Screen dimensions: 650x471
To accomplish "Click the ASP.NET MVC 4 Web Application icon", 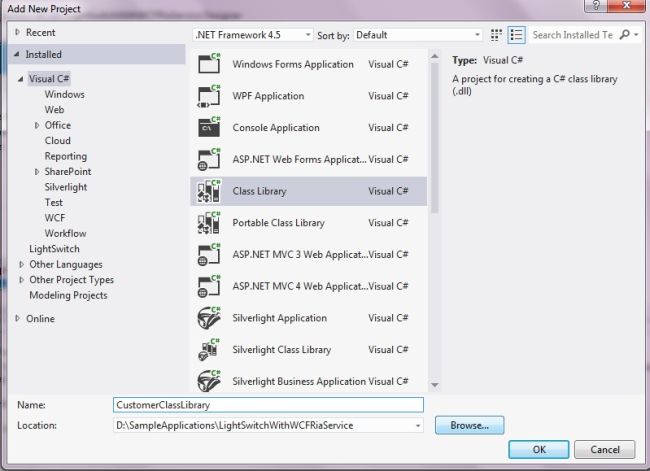I will click(x=209, y=286).
